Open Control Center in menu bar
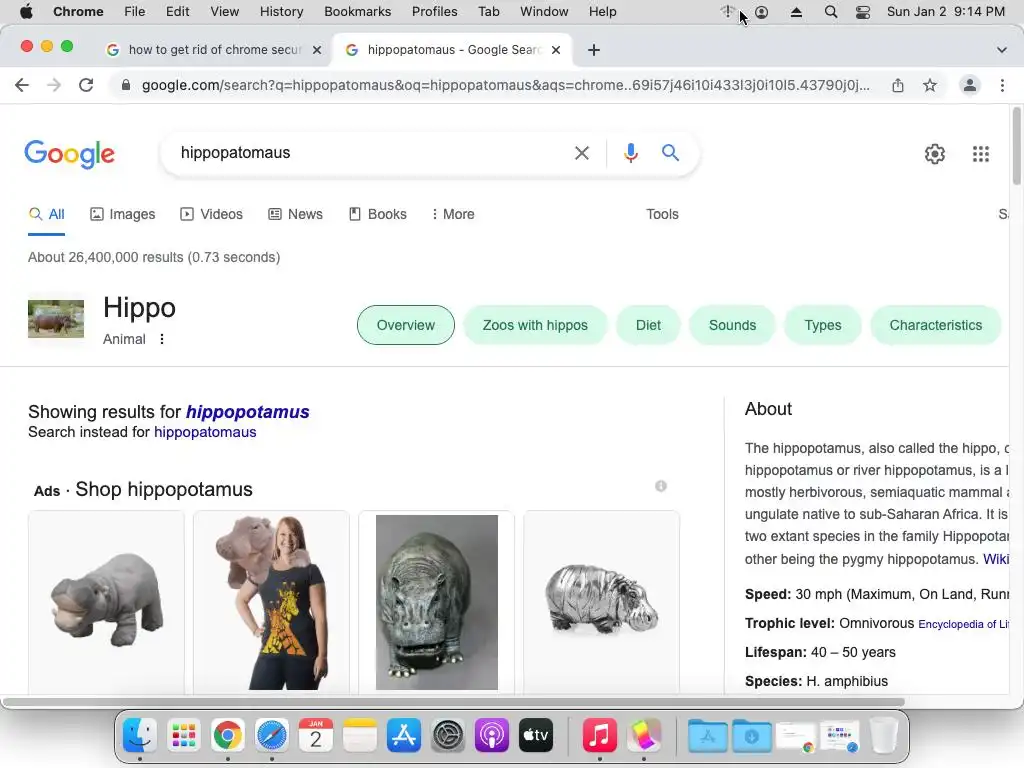The image size is (1024, 768). [x=863, y=12]
